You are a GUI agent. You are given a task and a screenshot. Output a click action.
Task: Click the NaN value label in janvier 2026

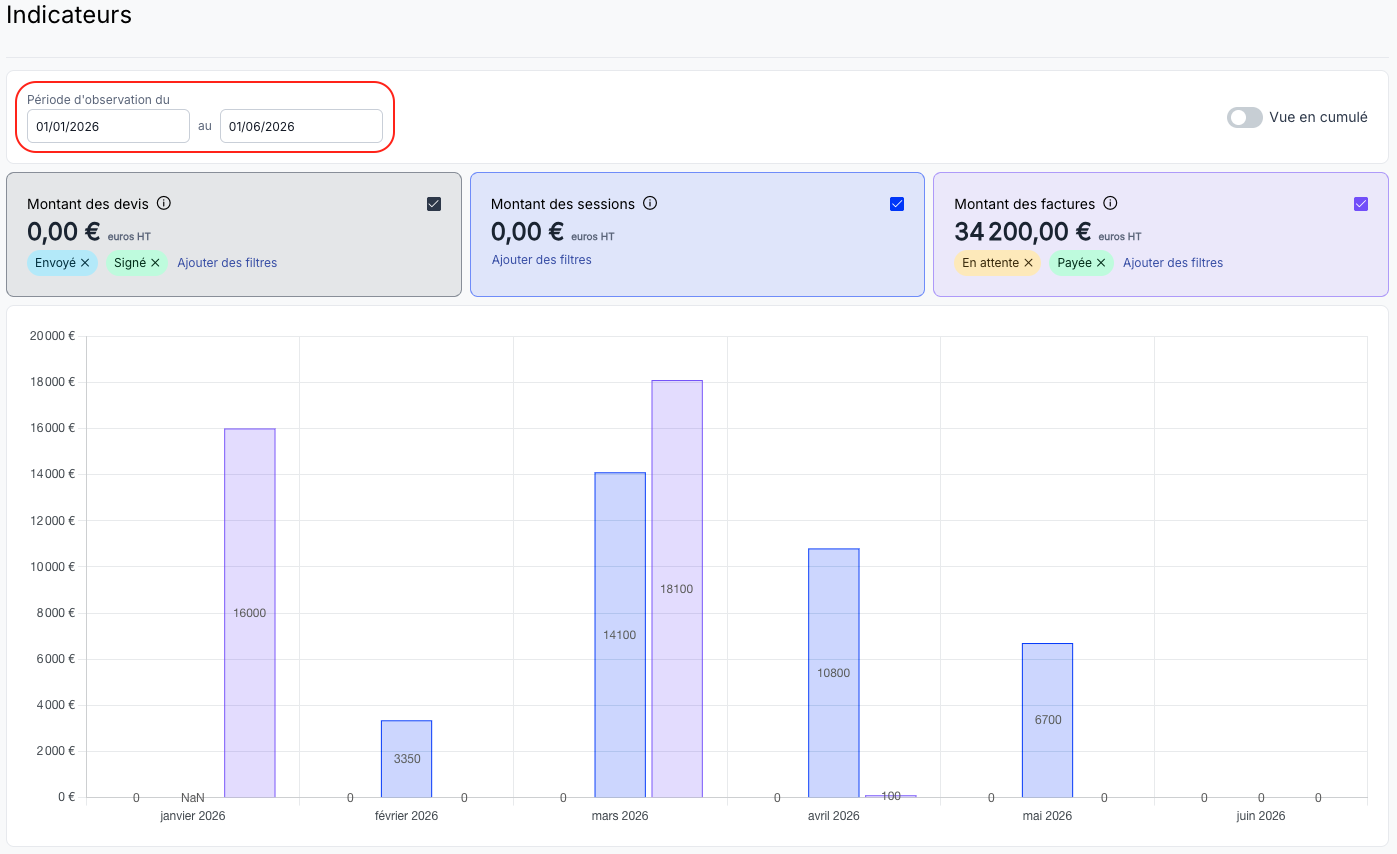click(193, 798)
